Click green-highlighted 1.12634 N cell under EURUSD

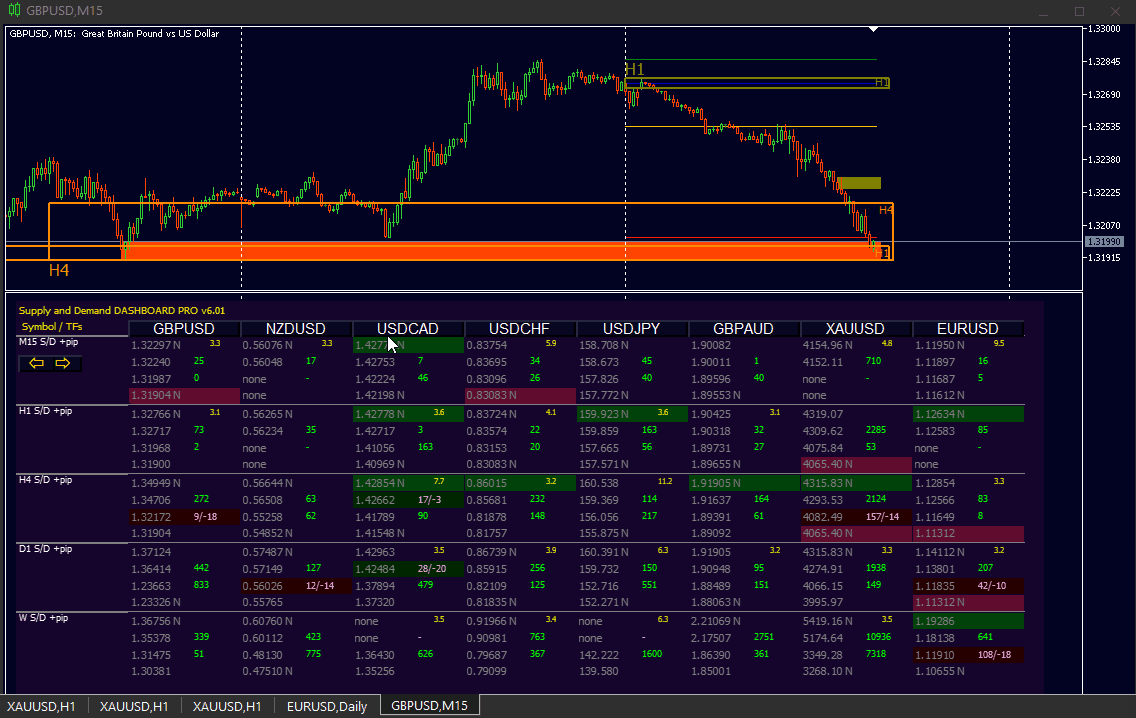(x=968, y=414)
